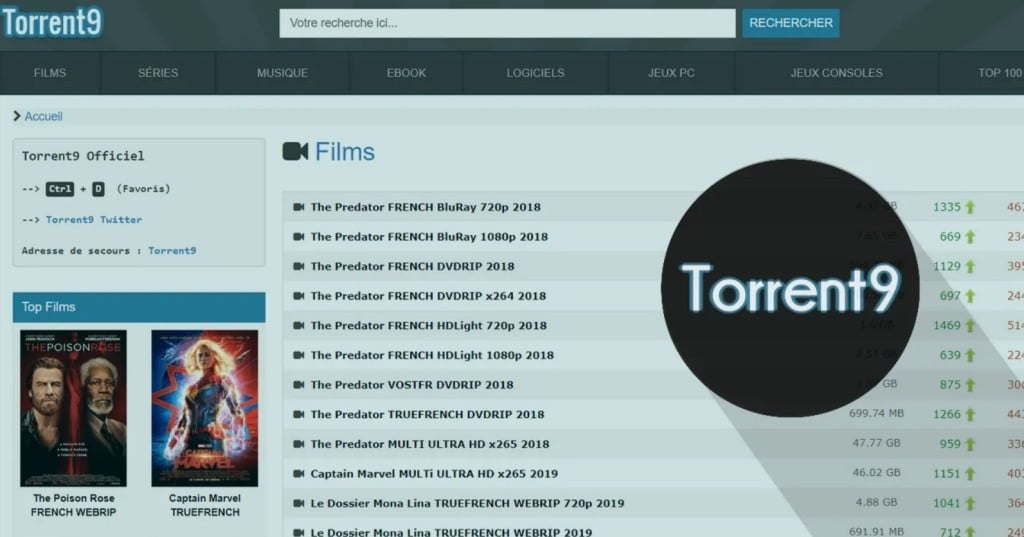Click camera icon beside Captain Marvel MULTi row

tap(298, 474)
